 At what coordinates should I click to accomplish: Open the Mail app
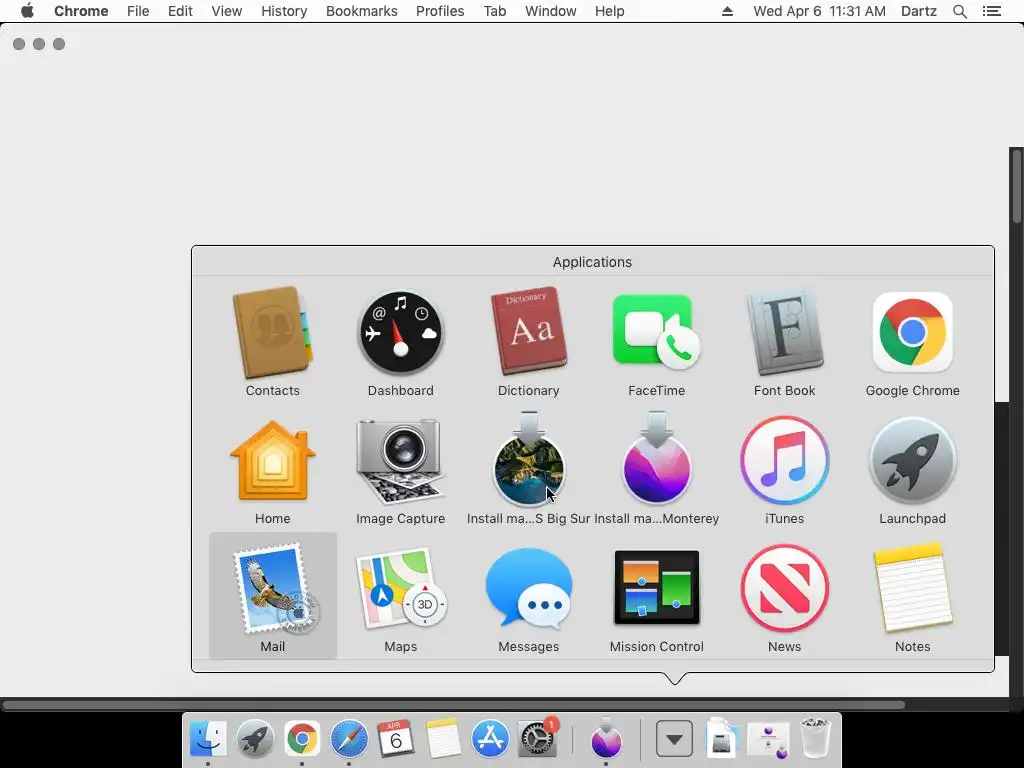point(272,589)
